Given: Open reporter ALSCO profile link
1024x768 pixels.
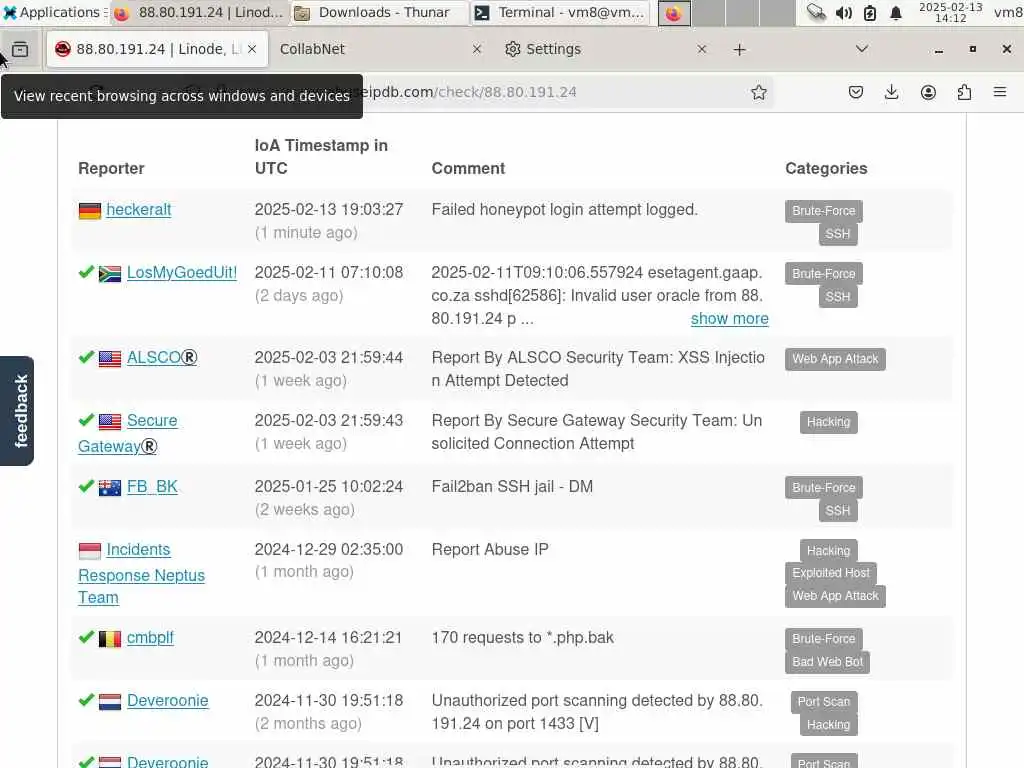Looking at the screenshot, I should click(x=162, y=358).
